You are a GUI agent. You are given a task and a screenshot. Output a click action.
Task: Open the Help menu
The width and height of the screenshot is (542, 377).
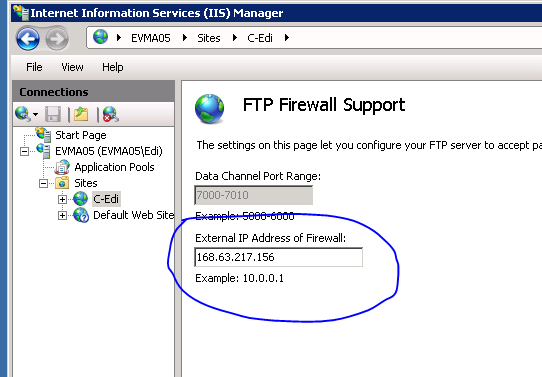[x=113, y=67]
